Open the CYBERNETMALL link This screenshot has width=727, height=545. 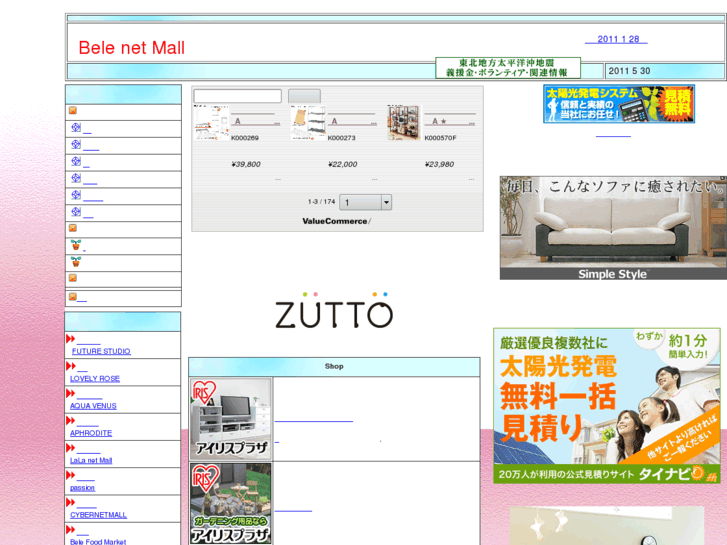pyautogui.click(x=98, y=515)
